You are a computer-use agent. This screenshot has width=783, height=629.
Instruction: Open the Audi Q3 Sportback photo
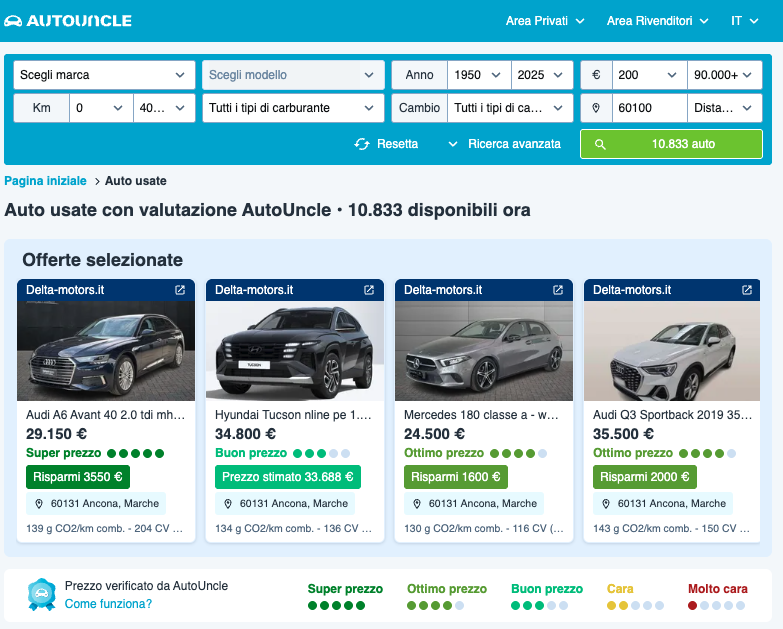click(x=672, y=350)
